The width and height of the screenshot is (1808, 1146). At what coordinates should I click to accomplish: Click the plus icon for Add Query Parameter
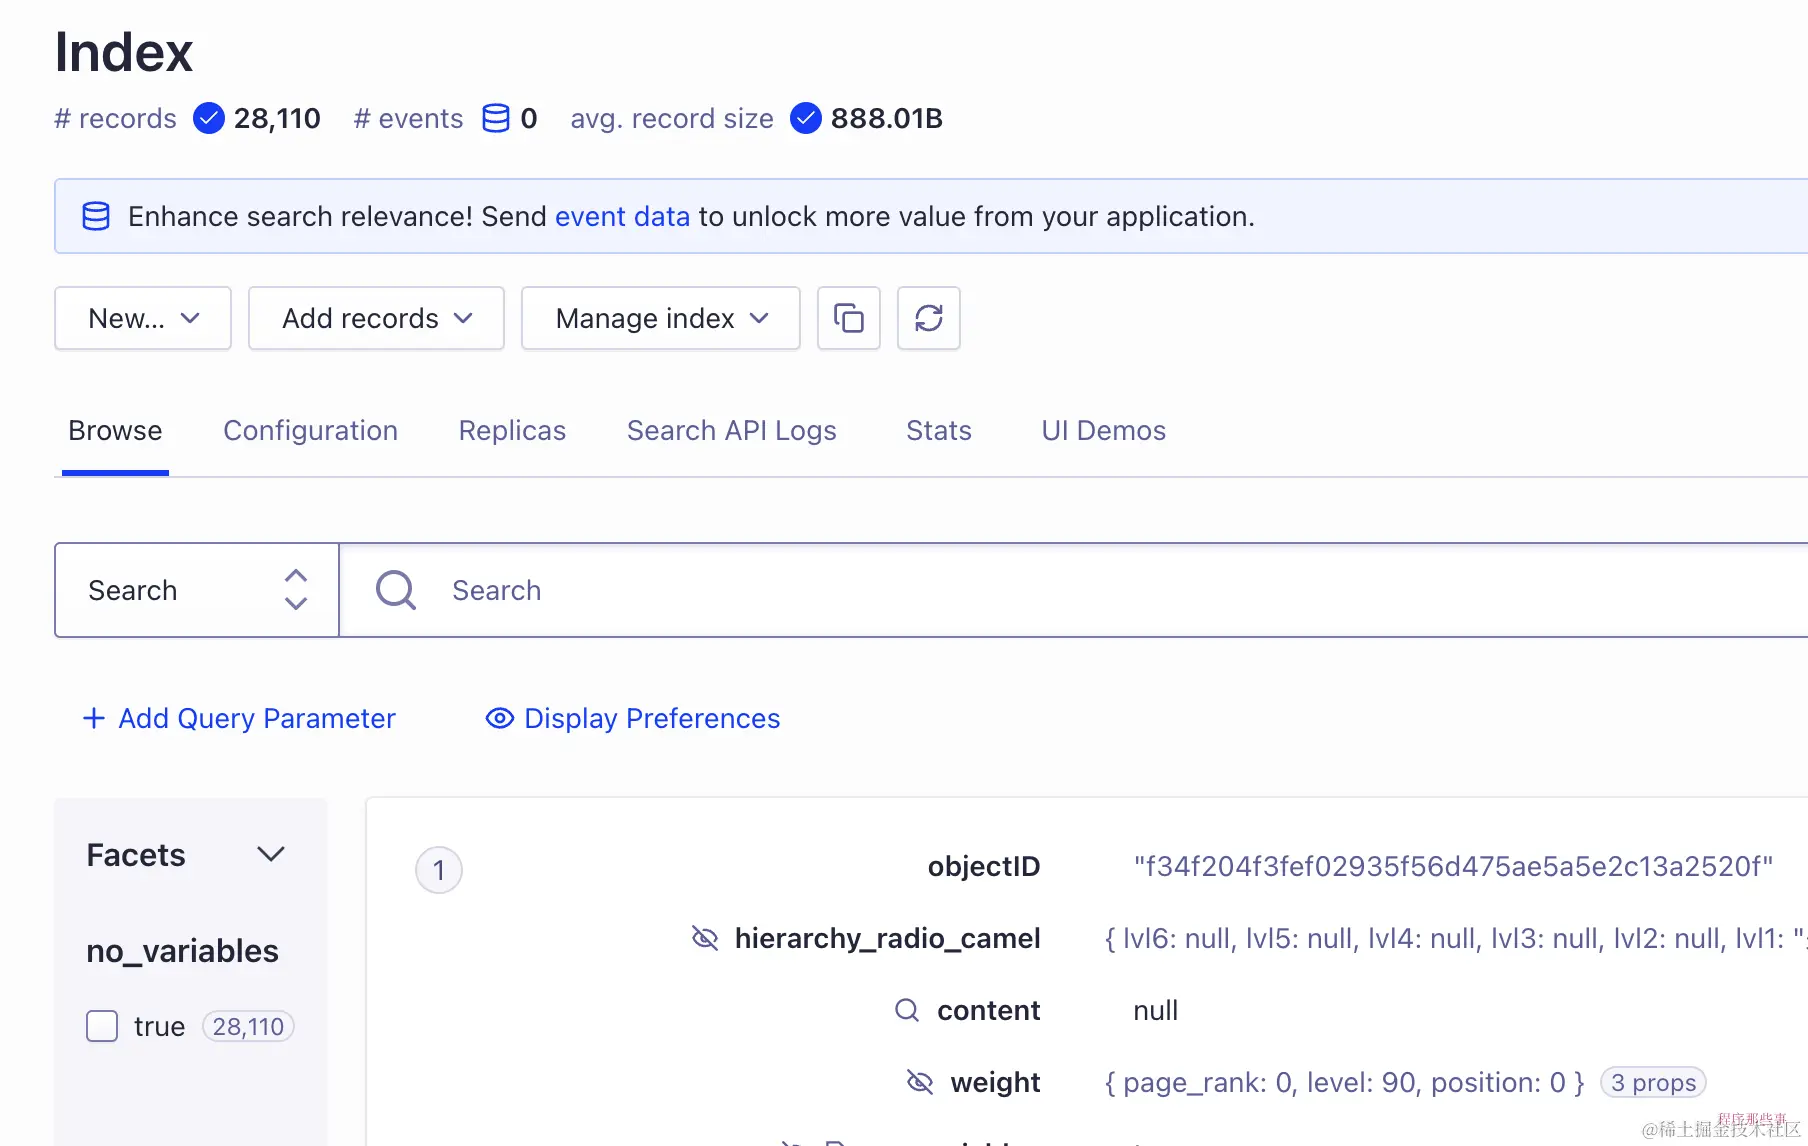point(94,718)
